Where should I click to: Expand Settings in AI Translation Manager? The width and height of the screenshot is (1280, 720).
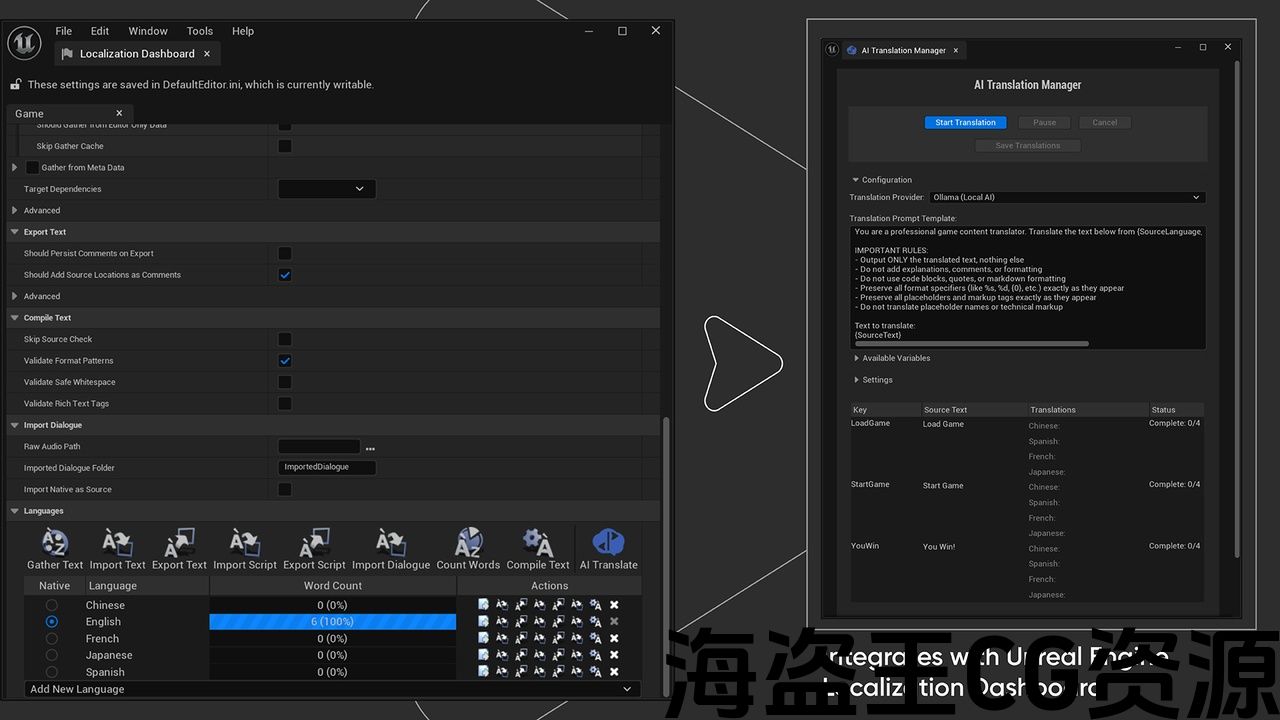point(857,380)
